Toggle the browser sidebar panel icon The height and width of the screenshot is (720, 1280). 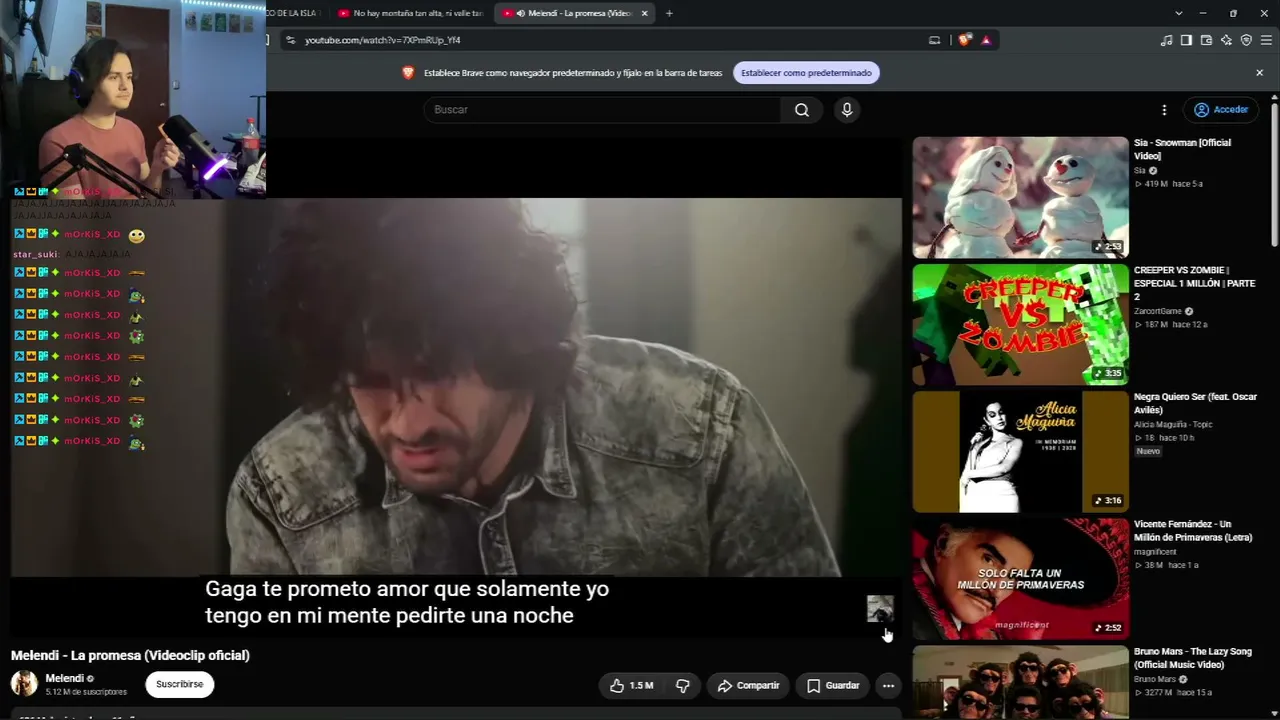[1186, 40]
